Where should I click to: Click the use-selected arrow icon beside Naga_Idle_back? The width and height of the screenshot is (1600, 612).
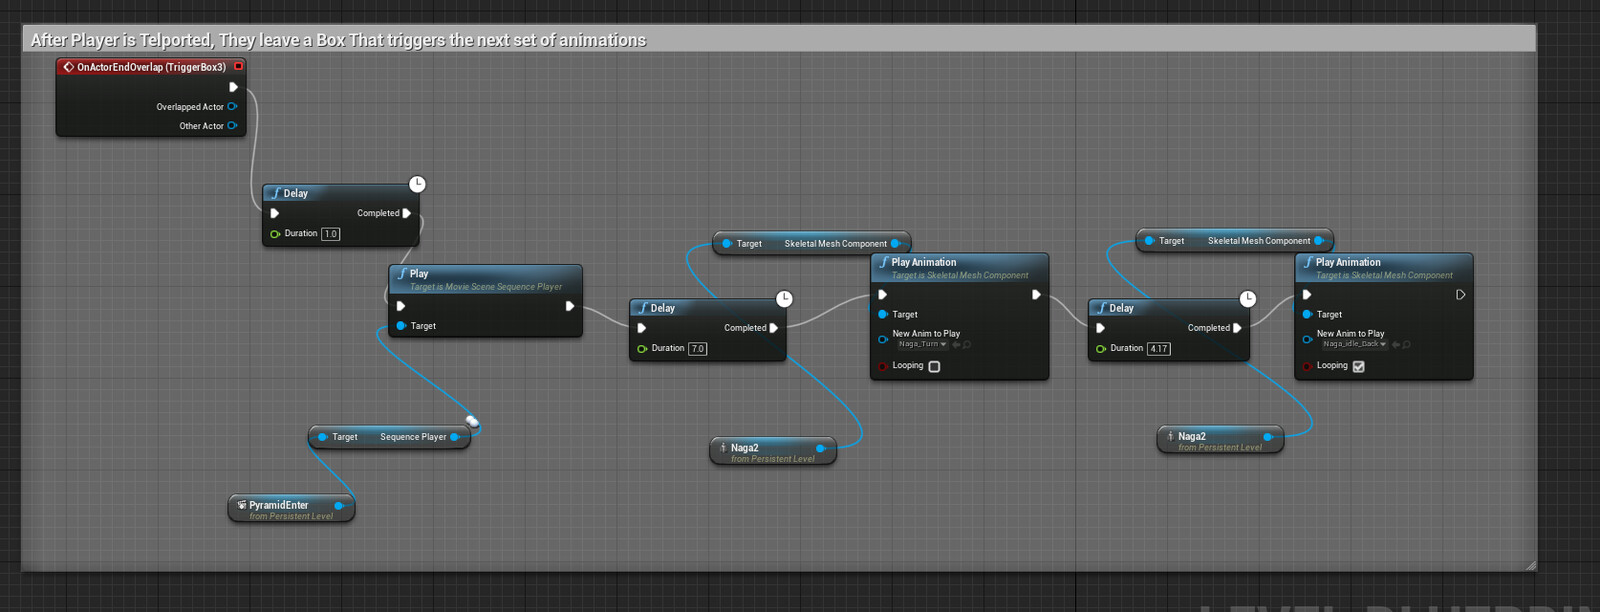click(1396, 345)
